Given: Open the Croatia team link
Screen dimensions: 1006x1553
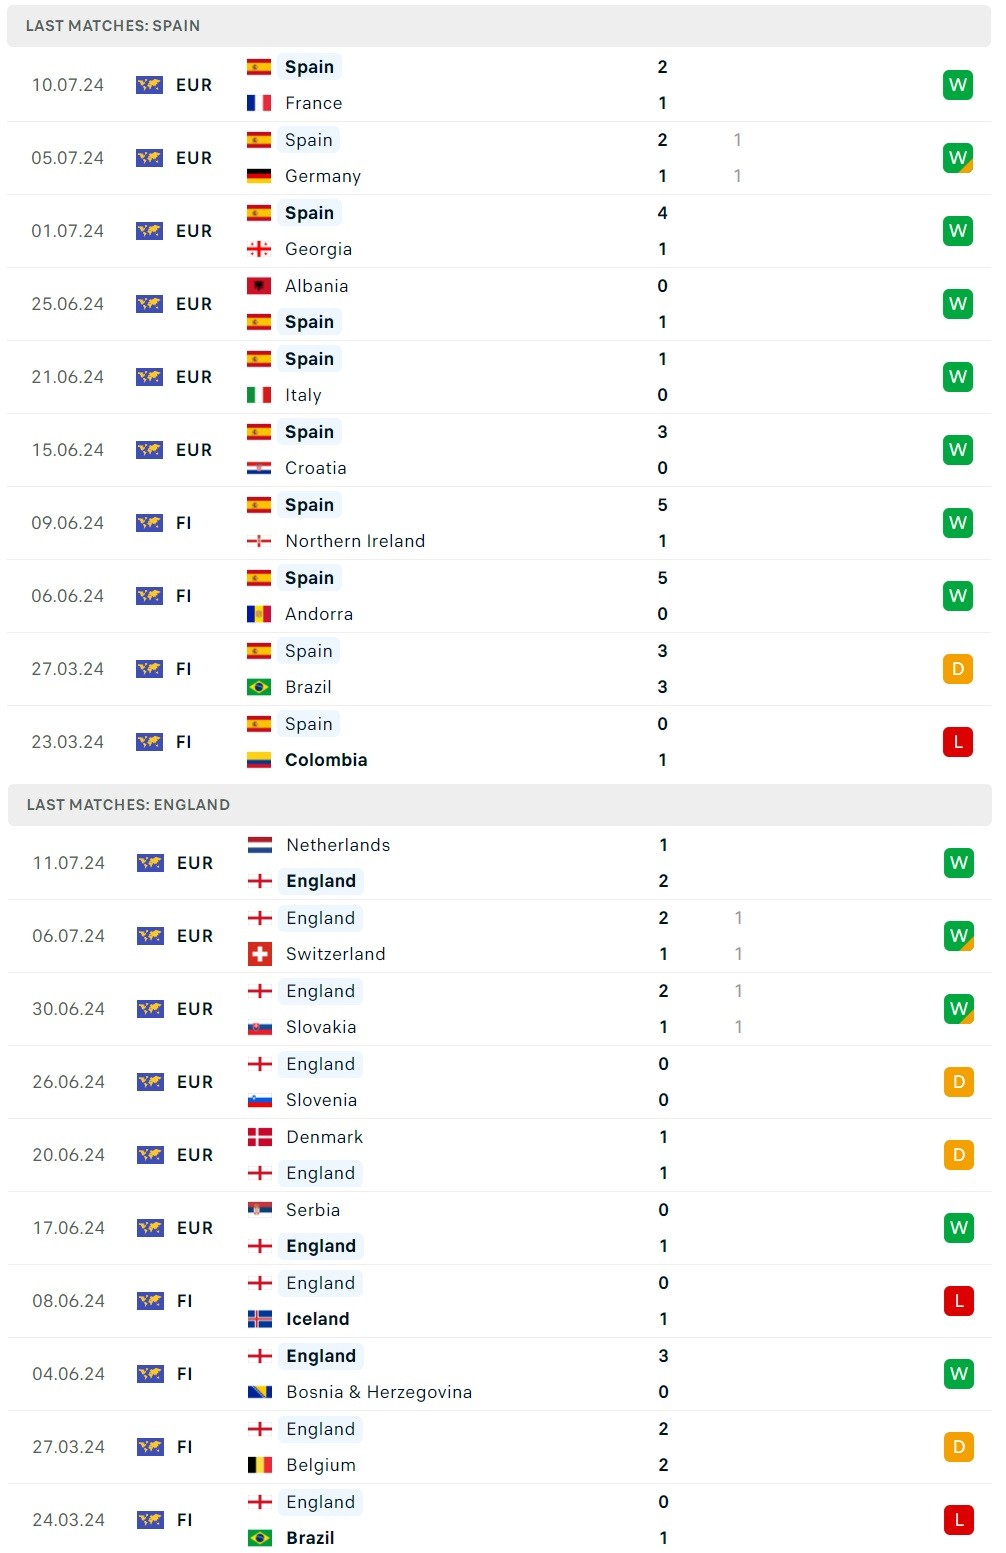Looking at the screenshot, I should [315, 468].
